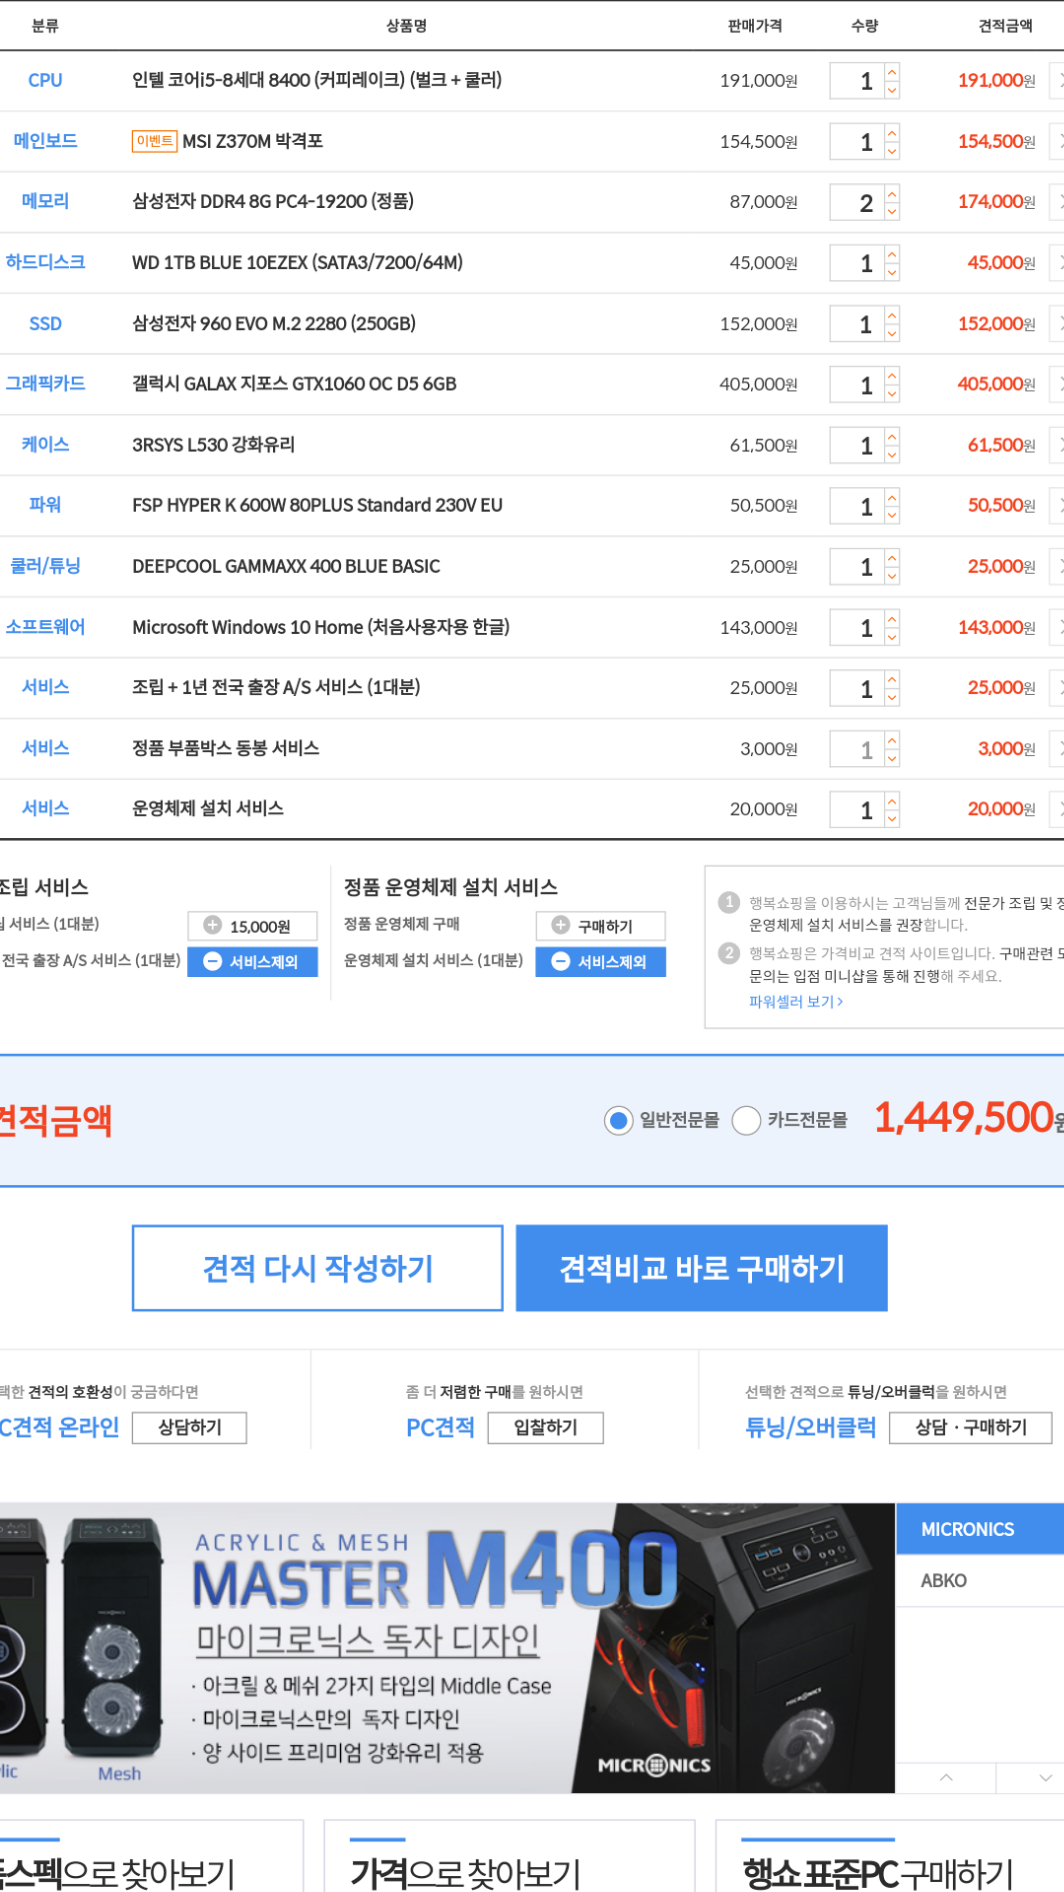Select ABKO banner tab

979,1581
